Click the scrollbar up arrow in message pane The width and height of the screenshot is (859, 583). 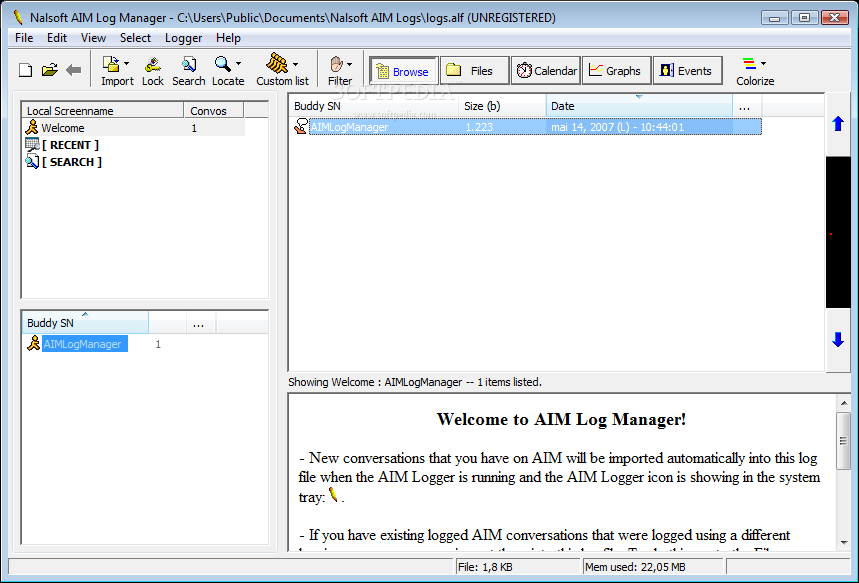[844, 403]
